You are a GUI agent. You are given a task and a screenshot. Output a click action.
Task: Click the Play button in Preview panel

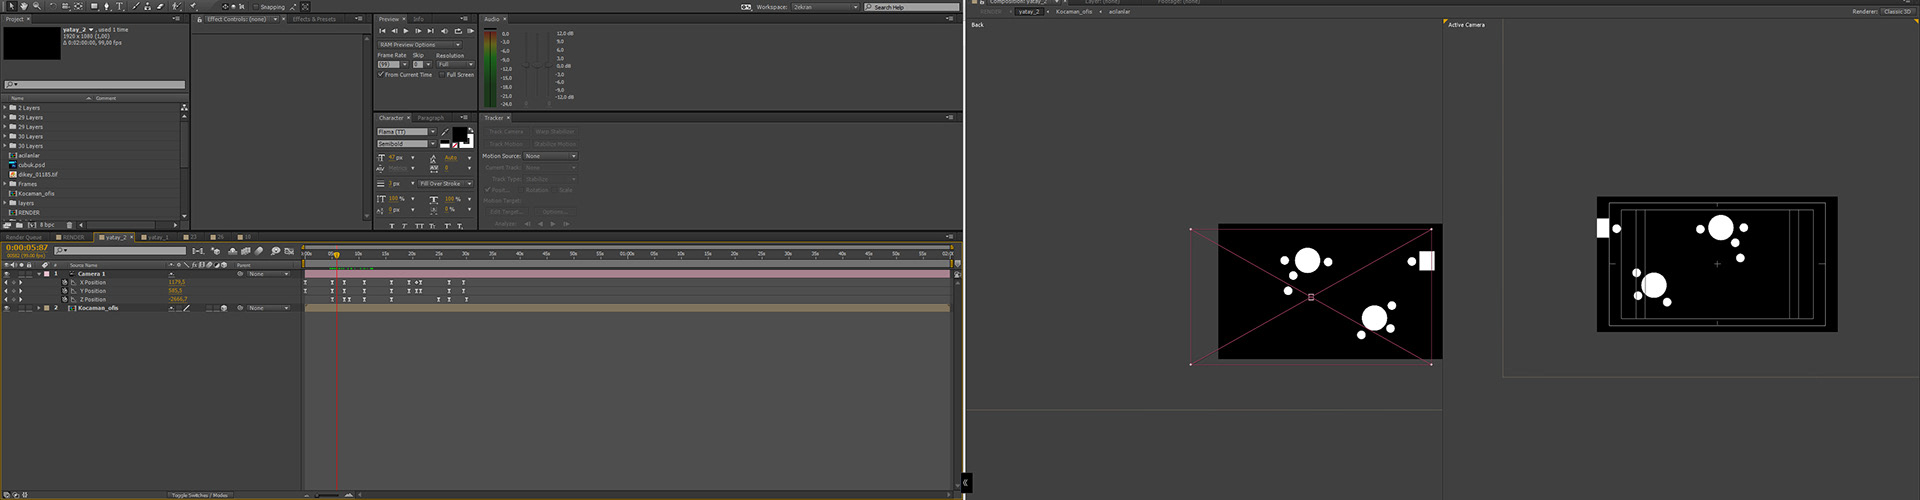pyautogui.click(x=406, y=31)
